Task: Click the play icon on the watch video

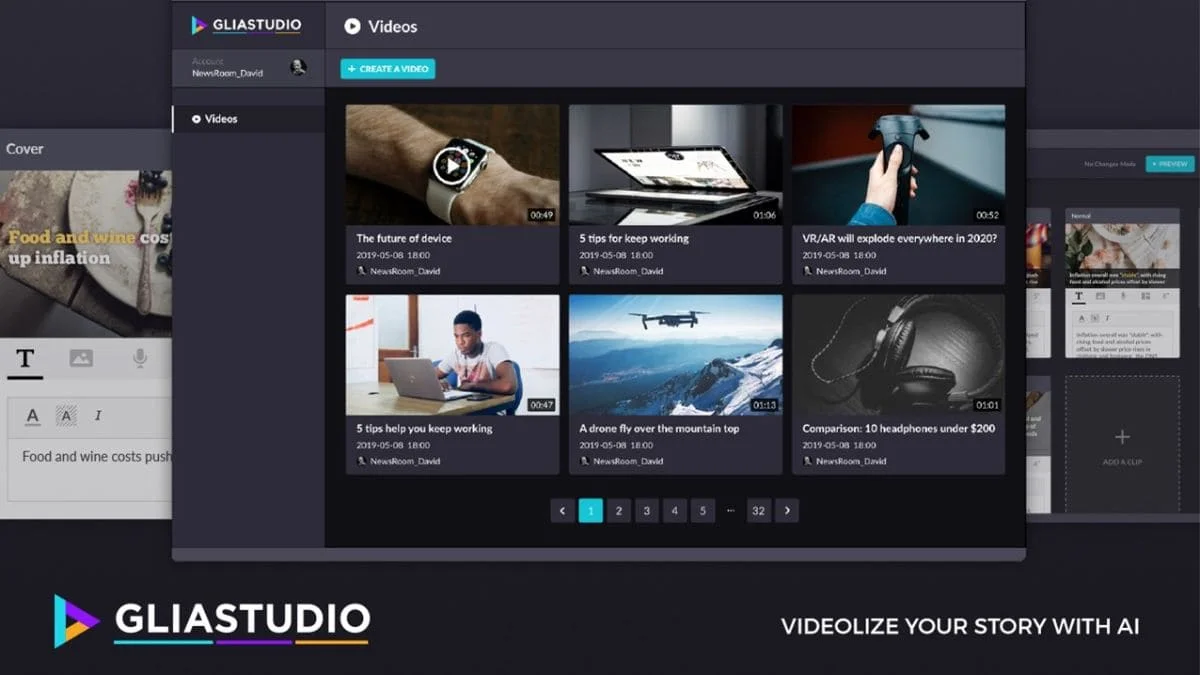Action: pos(452,165)
